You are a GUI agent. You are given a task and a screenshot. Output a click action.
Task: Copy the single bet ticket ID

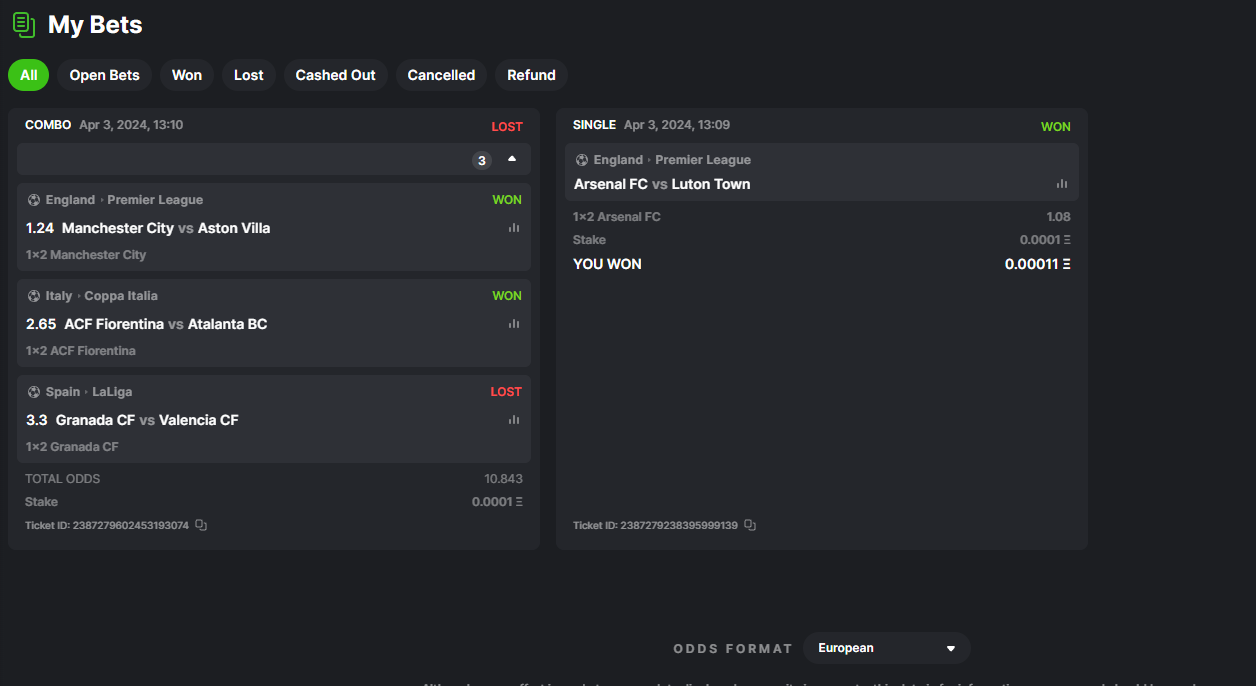[x=750, y=525]
